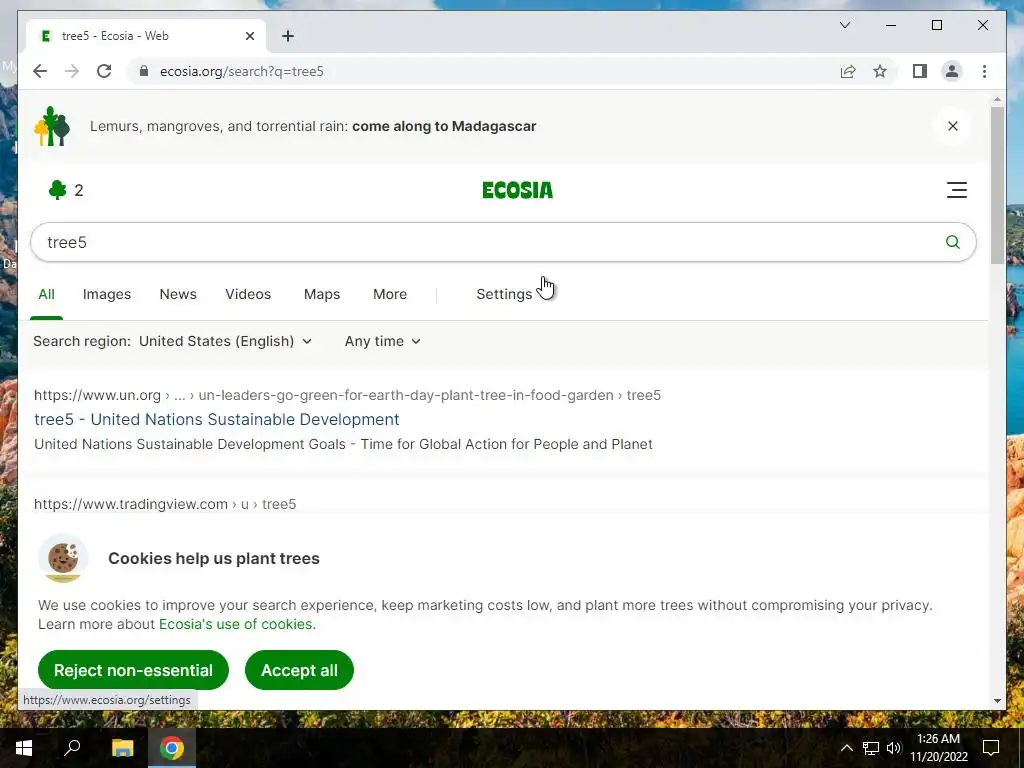Share this page icon in address bar

pyautogui.click(x=848, y=71)
